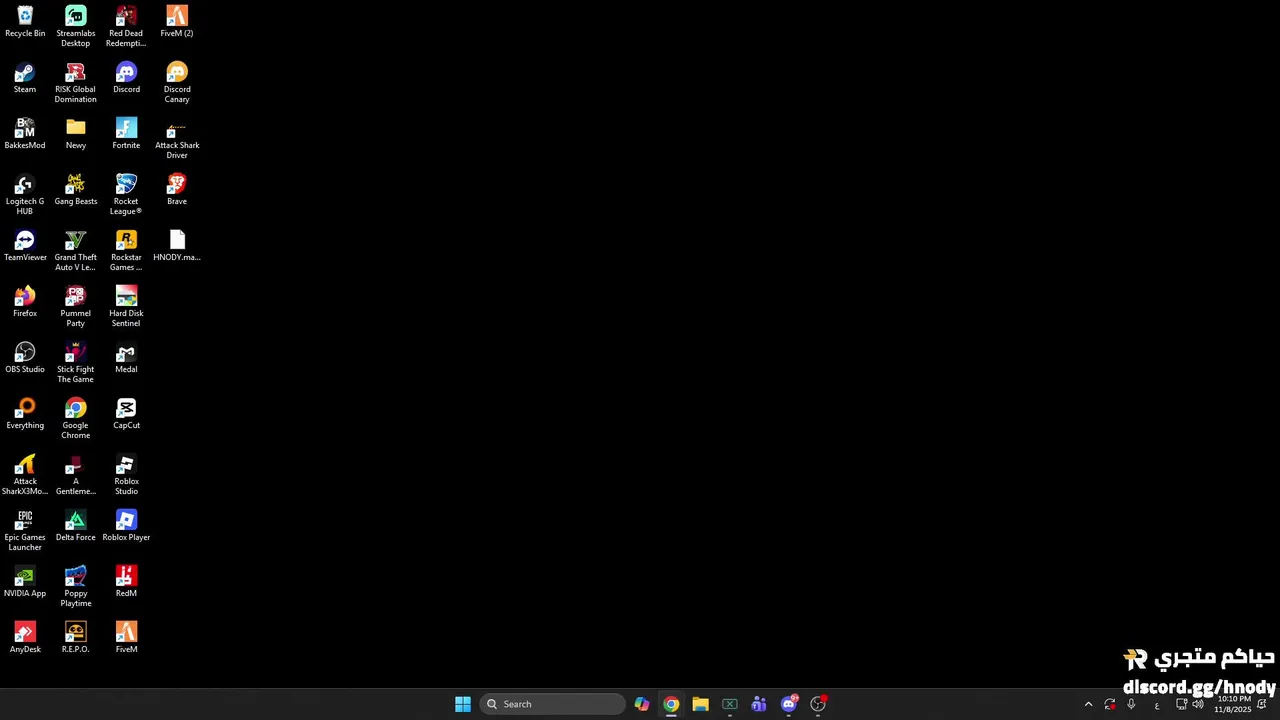Select the Gang Beasts shortcut

coord(76,190)
